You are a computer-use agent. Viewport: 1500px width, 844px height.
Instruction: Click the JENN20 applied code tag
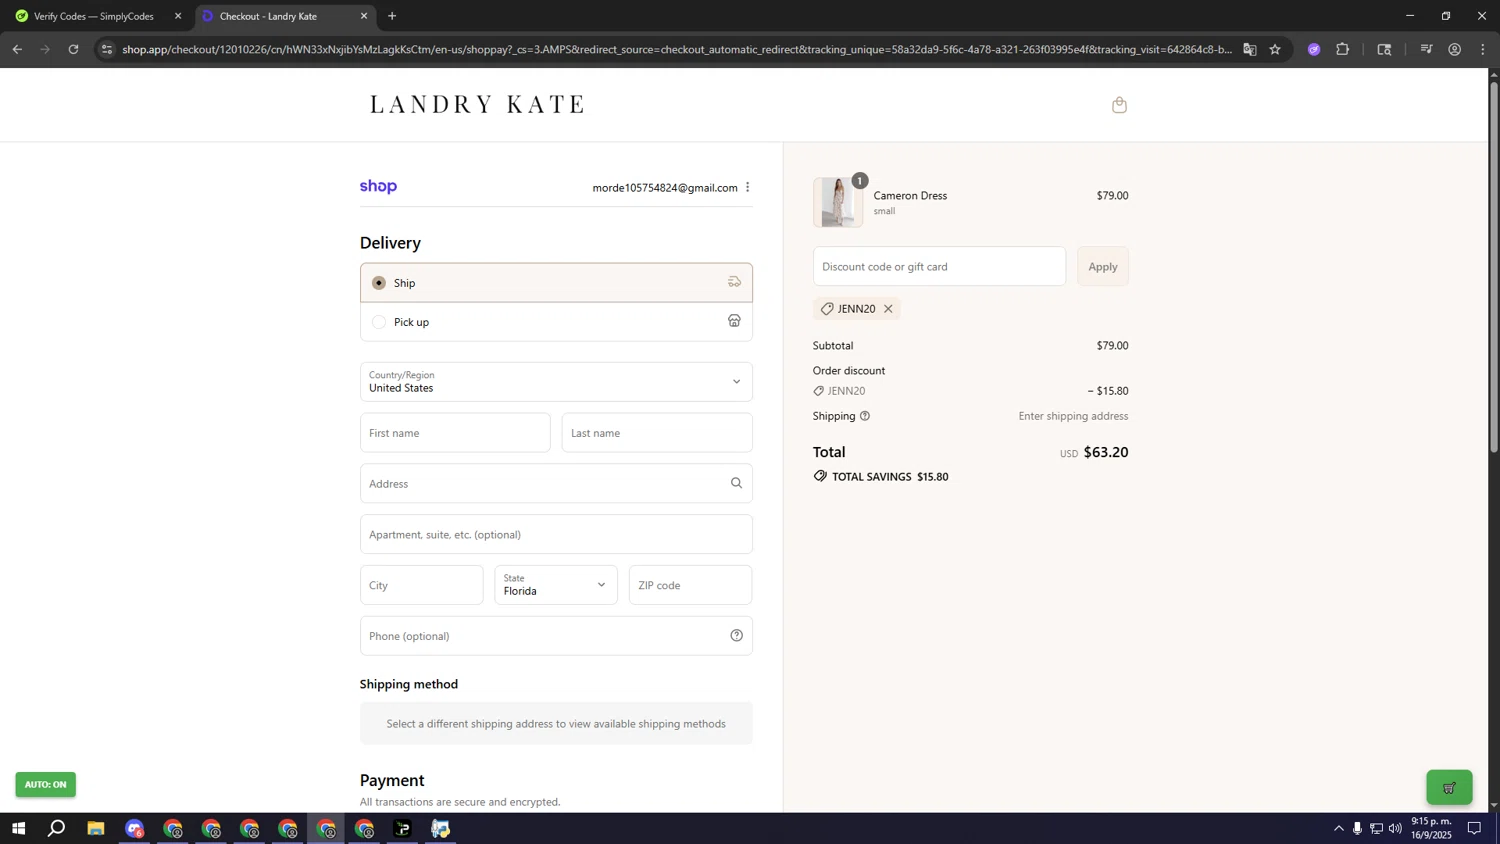click(x=857, y=309)
